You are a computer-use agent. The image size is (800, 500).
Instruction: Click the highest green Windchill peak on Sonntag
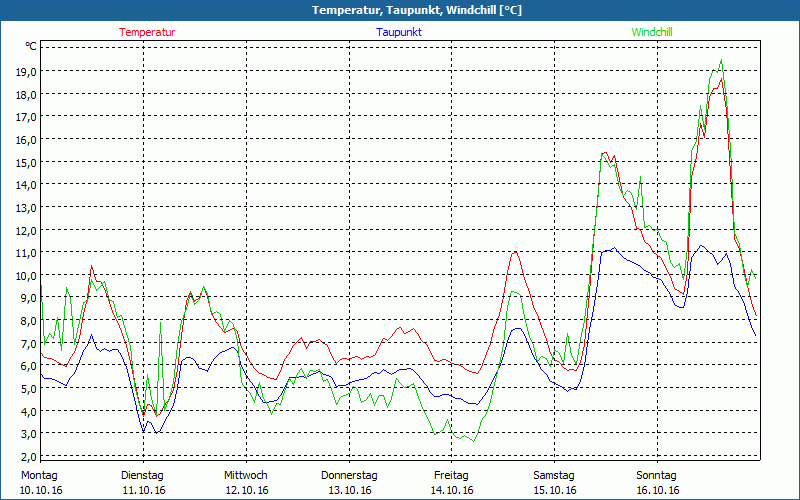coord(721,60)
